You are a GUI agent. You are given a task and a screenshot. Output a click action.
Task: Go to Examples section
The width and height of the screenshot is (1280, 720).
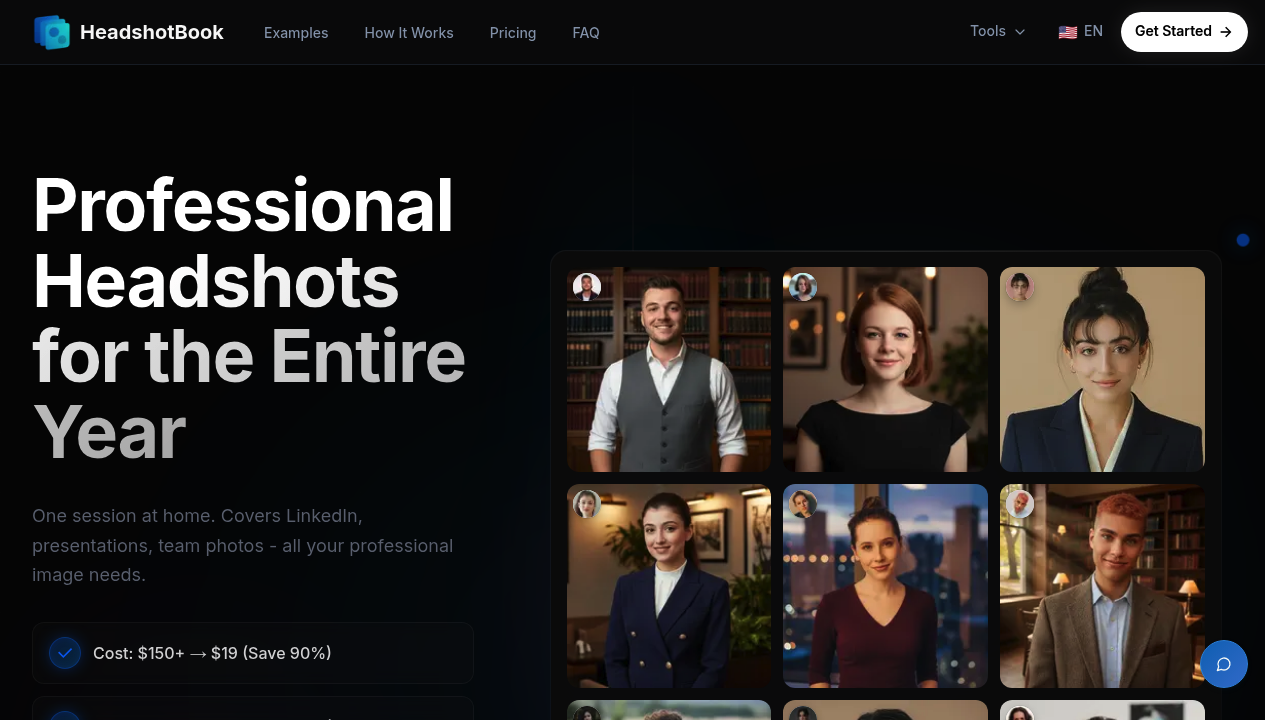[296, 33]
